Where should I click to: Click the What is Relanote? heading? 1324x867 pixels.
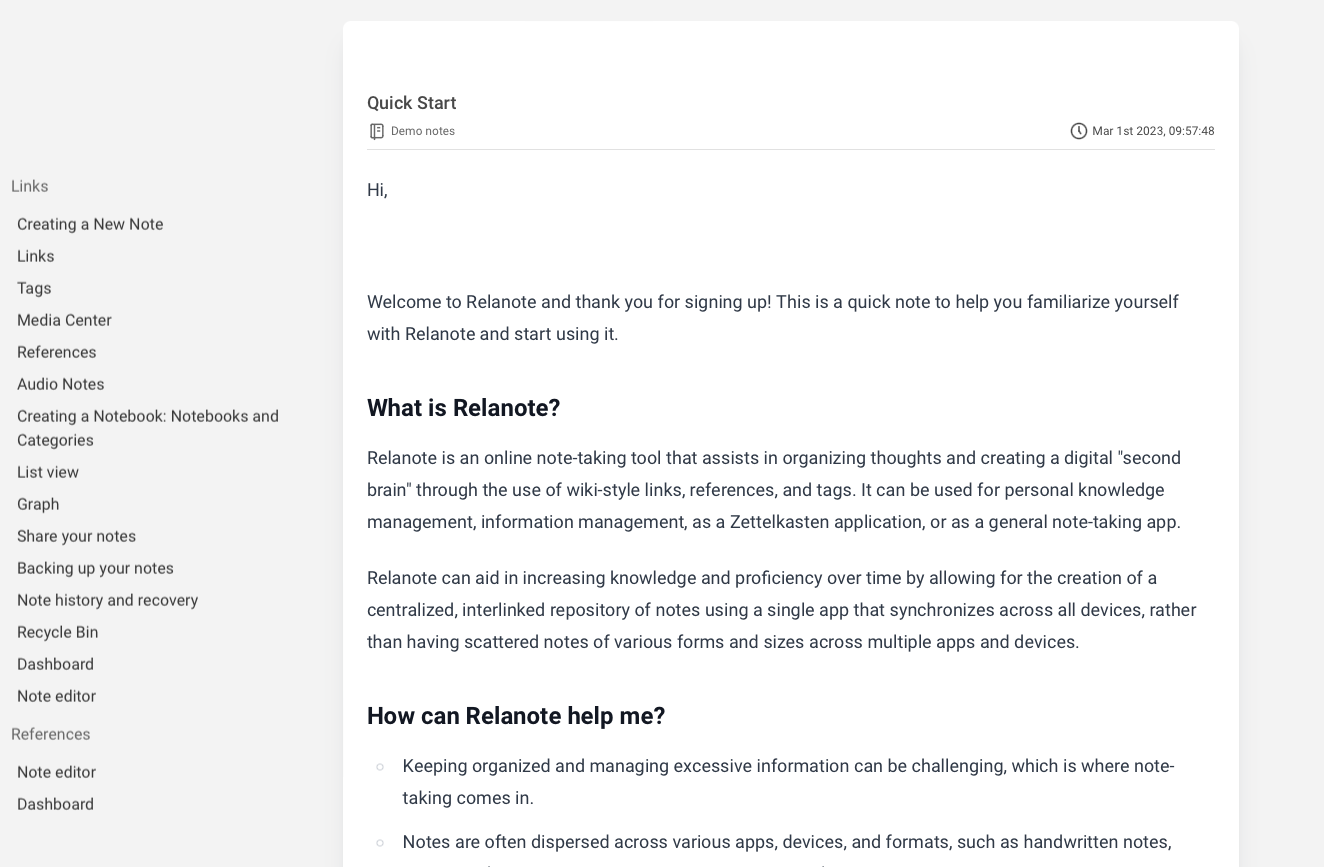(463, 408)
